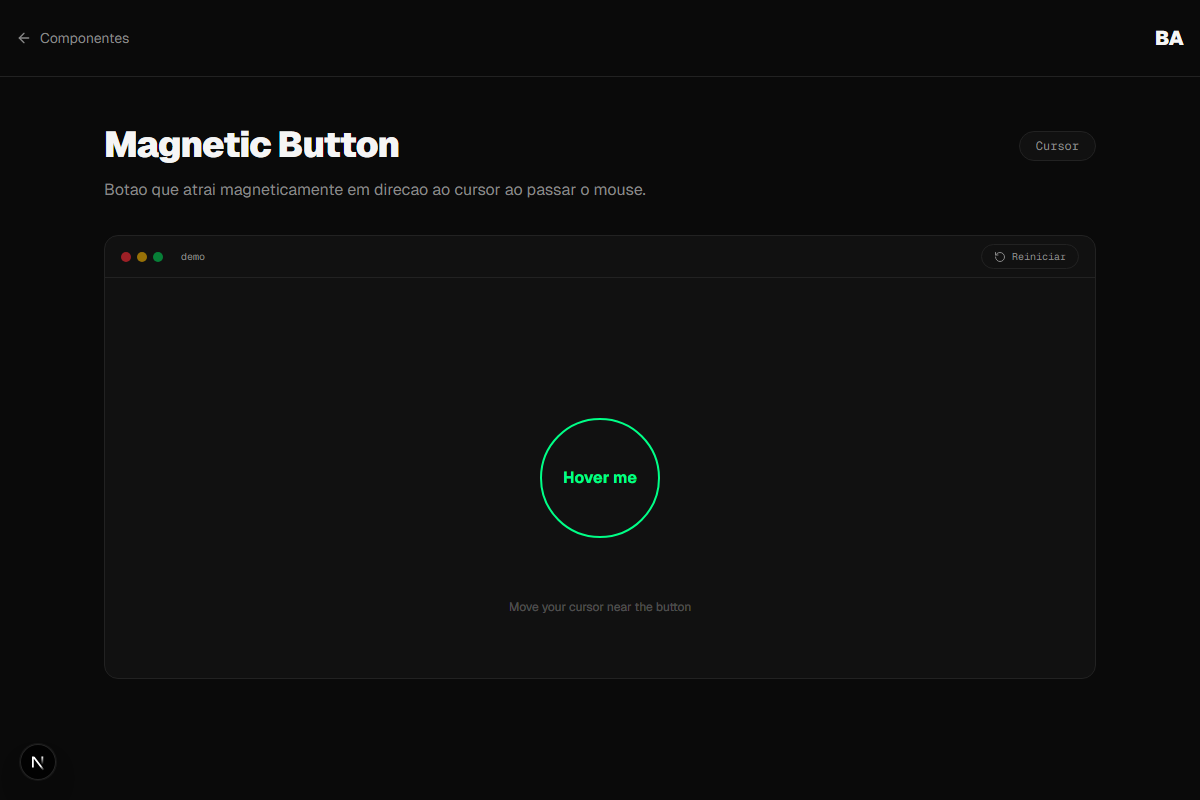Click the refresh icon inside Reiniciar button

tap(999, 256)
